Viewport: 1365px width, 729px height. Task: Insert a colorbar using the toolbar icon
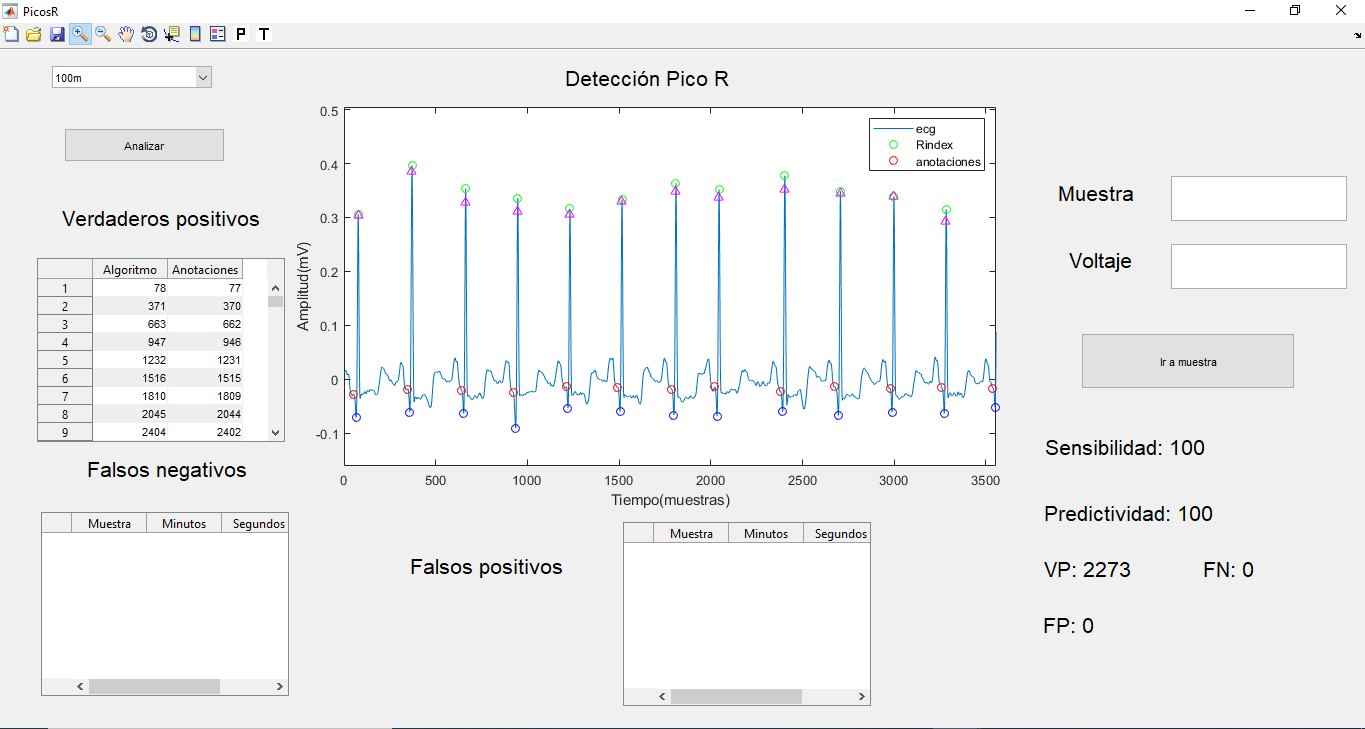point(195,34)
